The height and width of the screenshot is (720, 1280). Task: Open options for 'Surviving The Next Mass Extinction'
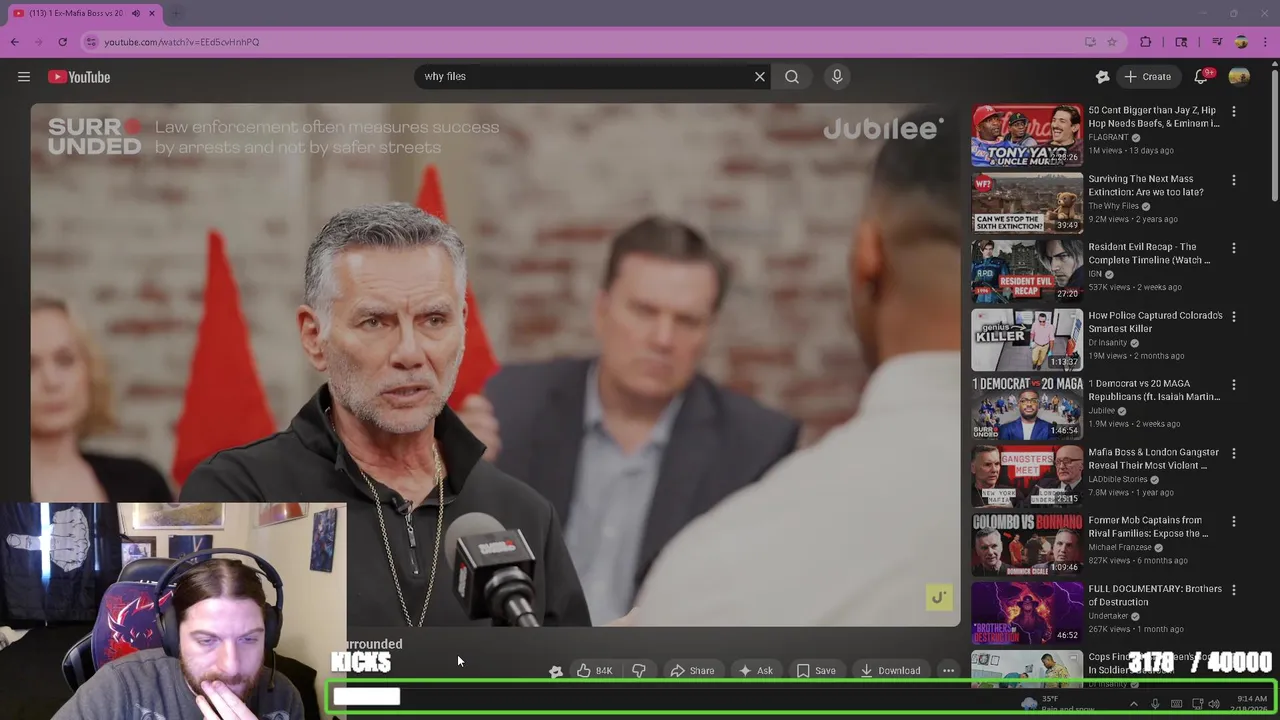[x=1234, y=180]
